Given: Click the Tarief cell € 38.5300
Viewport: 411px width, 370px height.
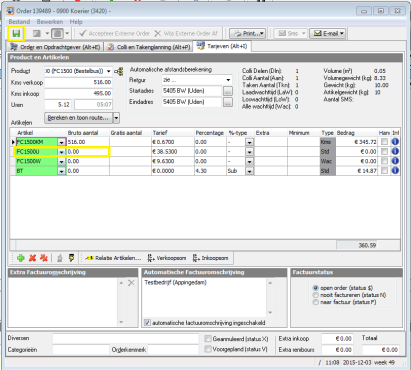Looking at the screenshot, I should [173, 152].
